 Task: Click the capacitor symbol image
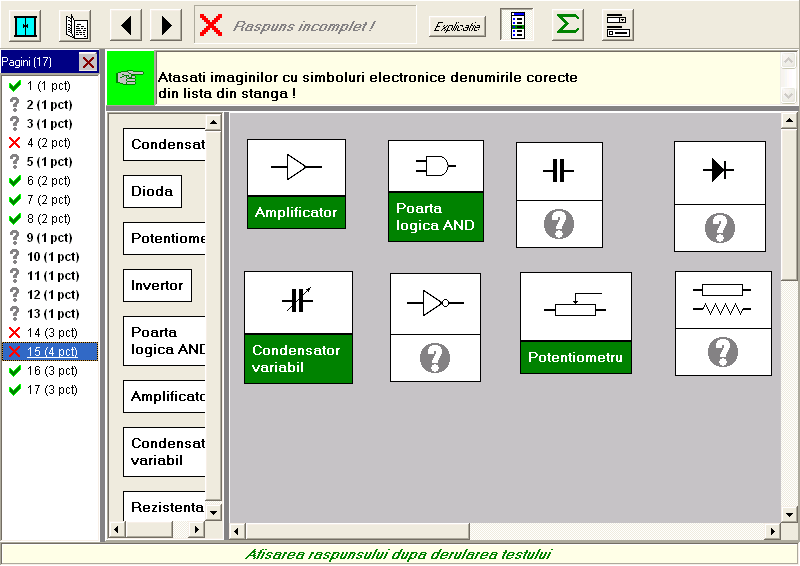(559, 171)
